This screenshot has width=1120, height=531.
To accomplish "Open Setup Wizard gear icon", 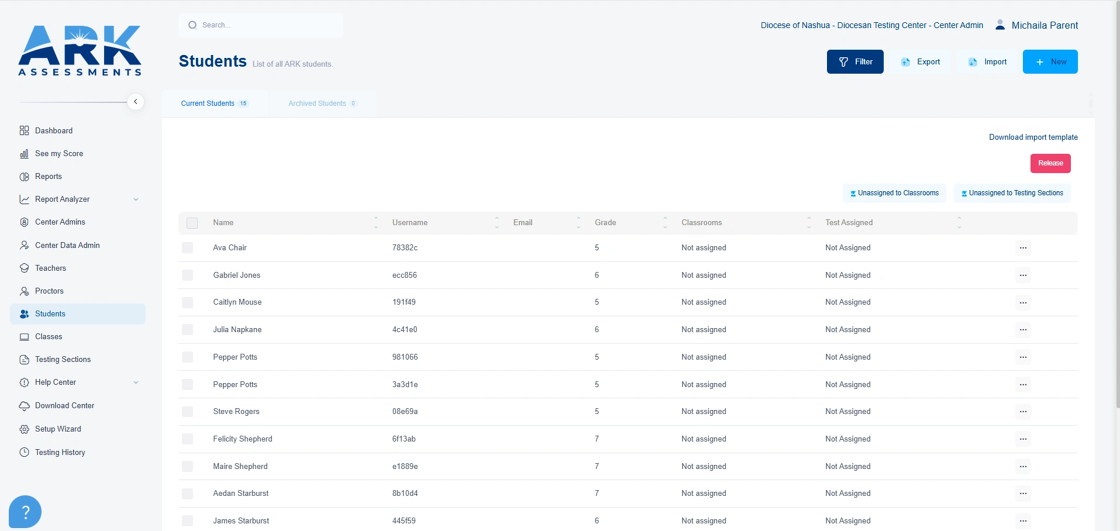I will coord(24,430).
